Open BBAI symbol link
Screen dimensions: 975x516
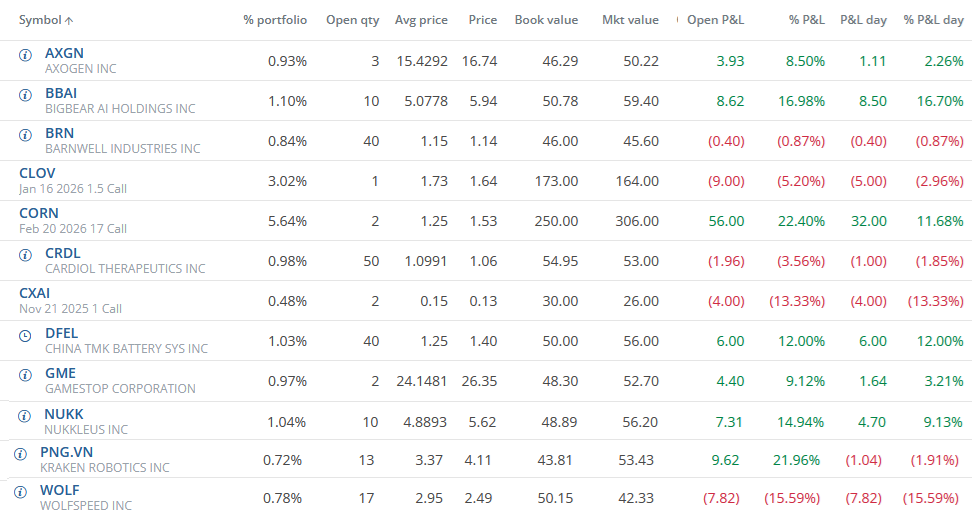click(x=61, y=93)
